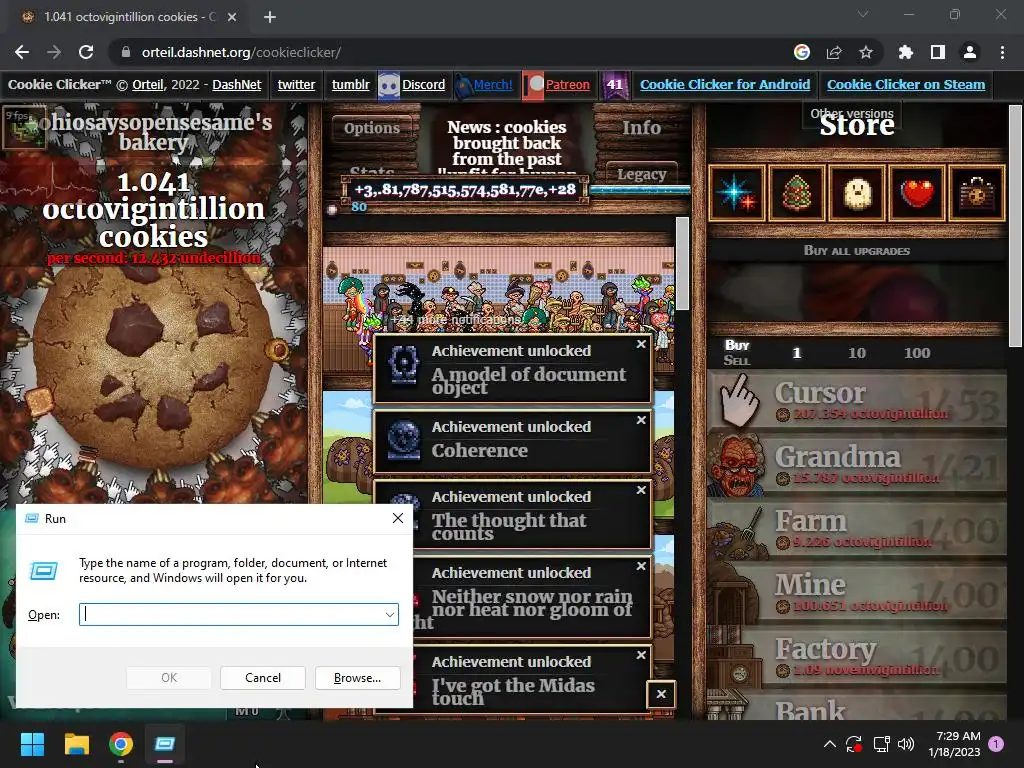Buy a Cursor building
The height and width of the screenshot is (768, 1024).
[x=857, y=400]
